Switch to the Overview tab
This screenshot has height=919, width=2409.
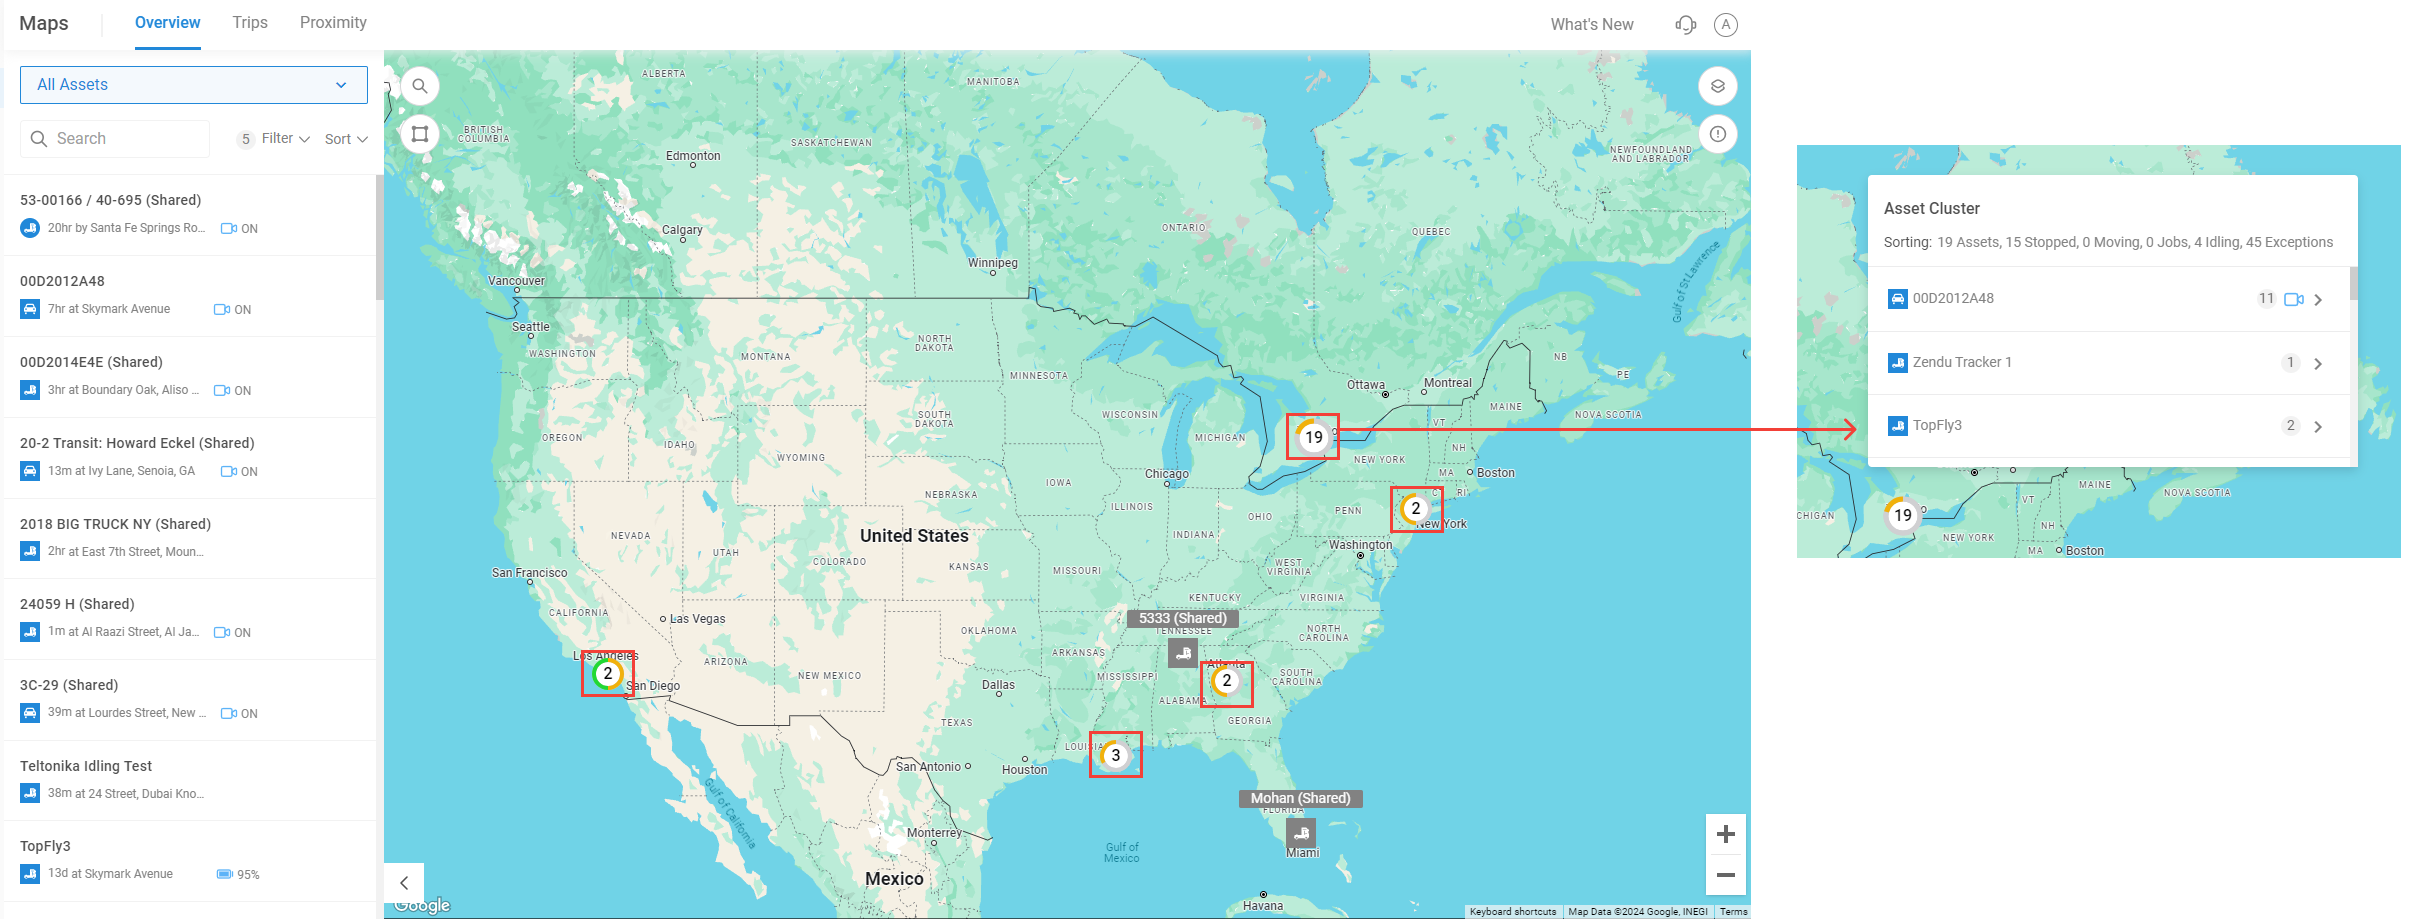pyautogui.click(x=168, y=23)
